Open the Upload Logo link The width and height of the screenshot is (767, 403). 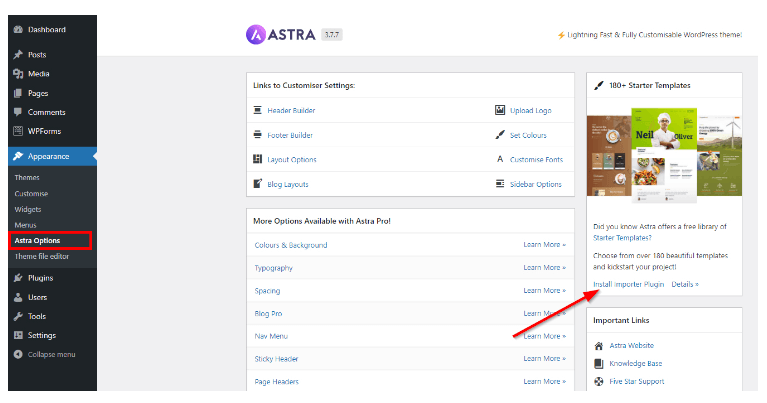pos(531,111)
